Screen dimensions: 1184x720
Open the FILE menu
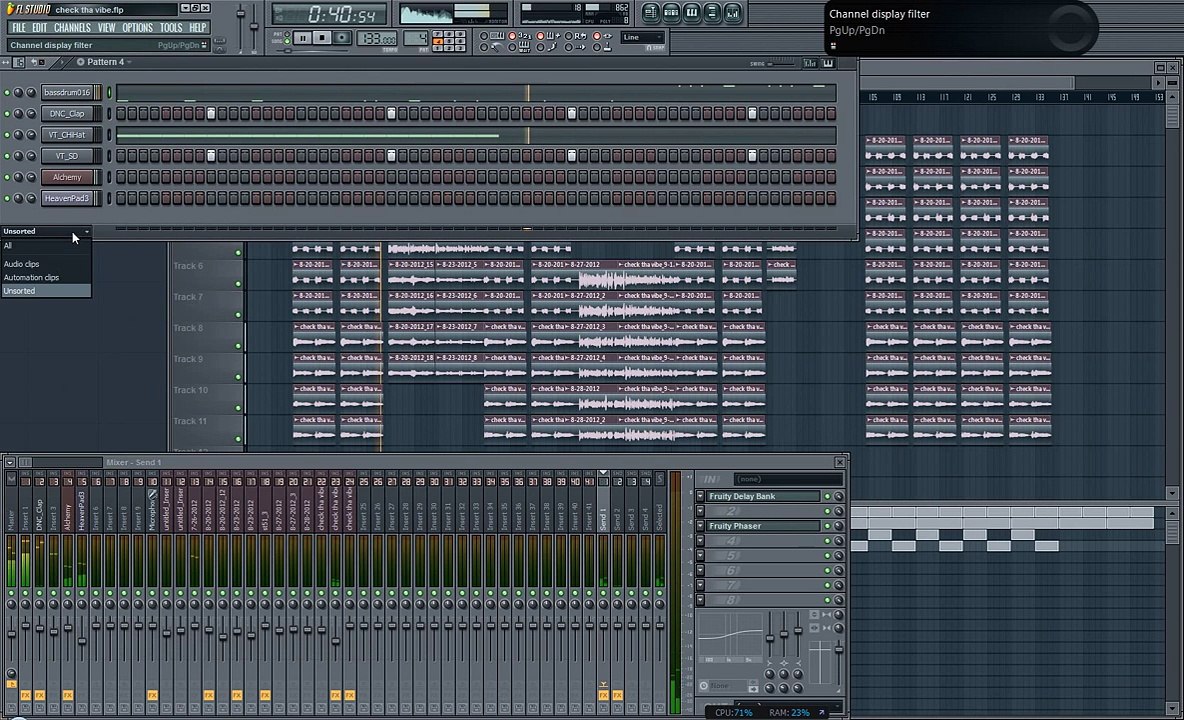coord(19,27)
